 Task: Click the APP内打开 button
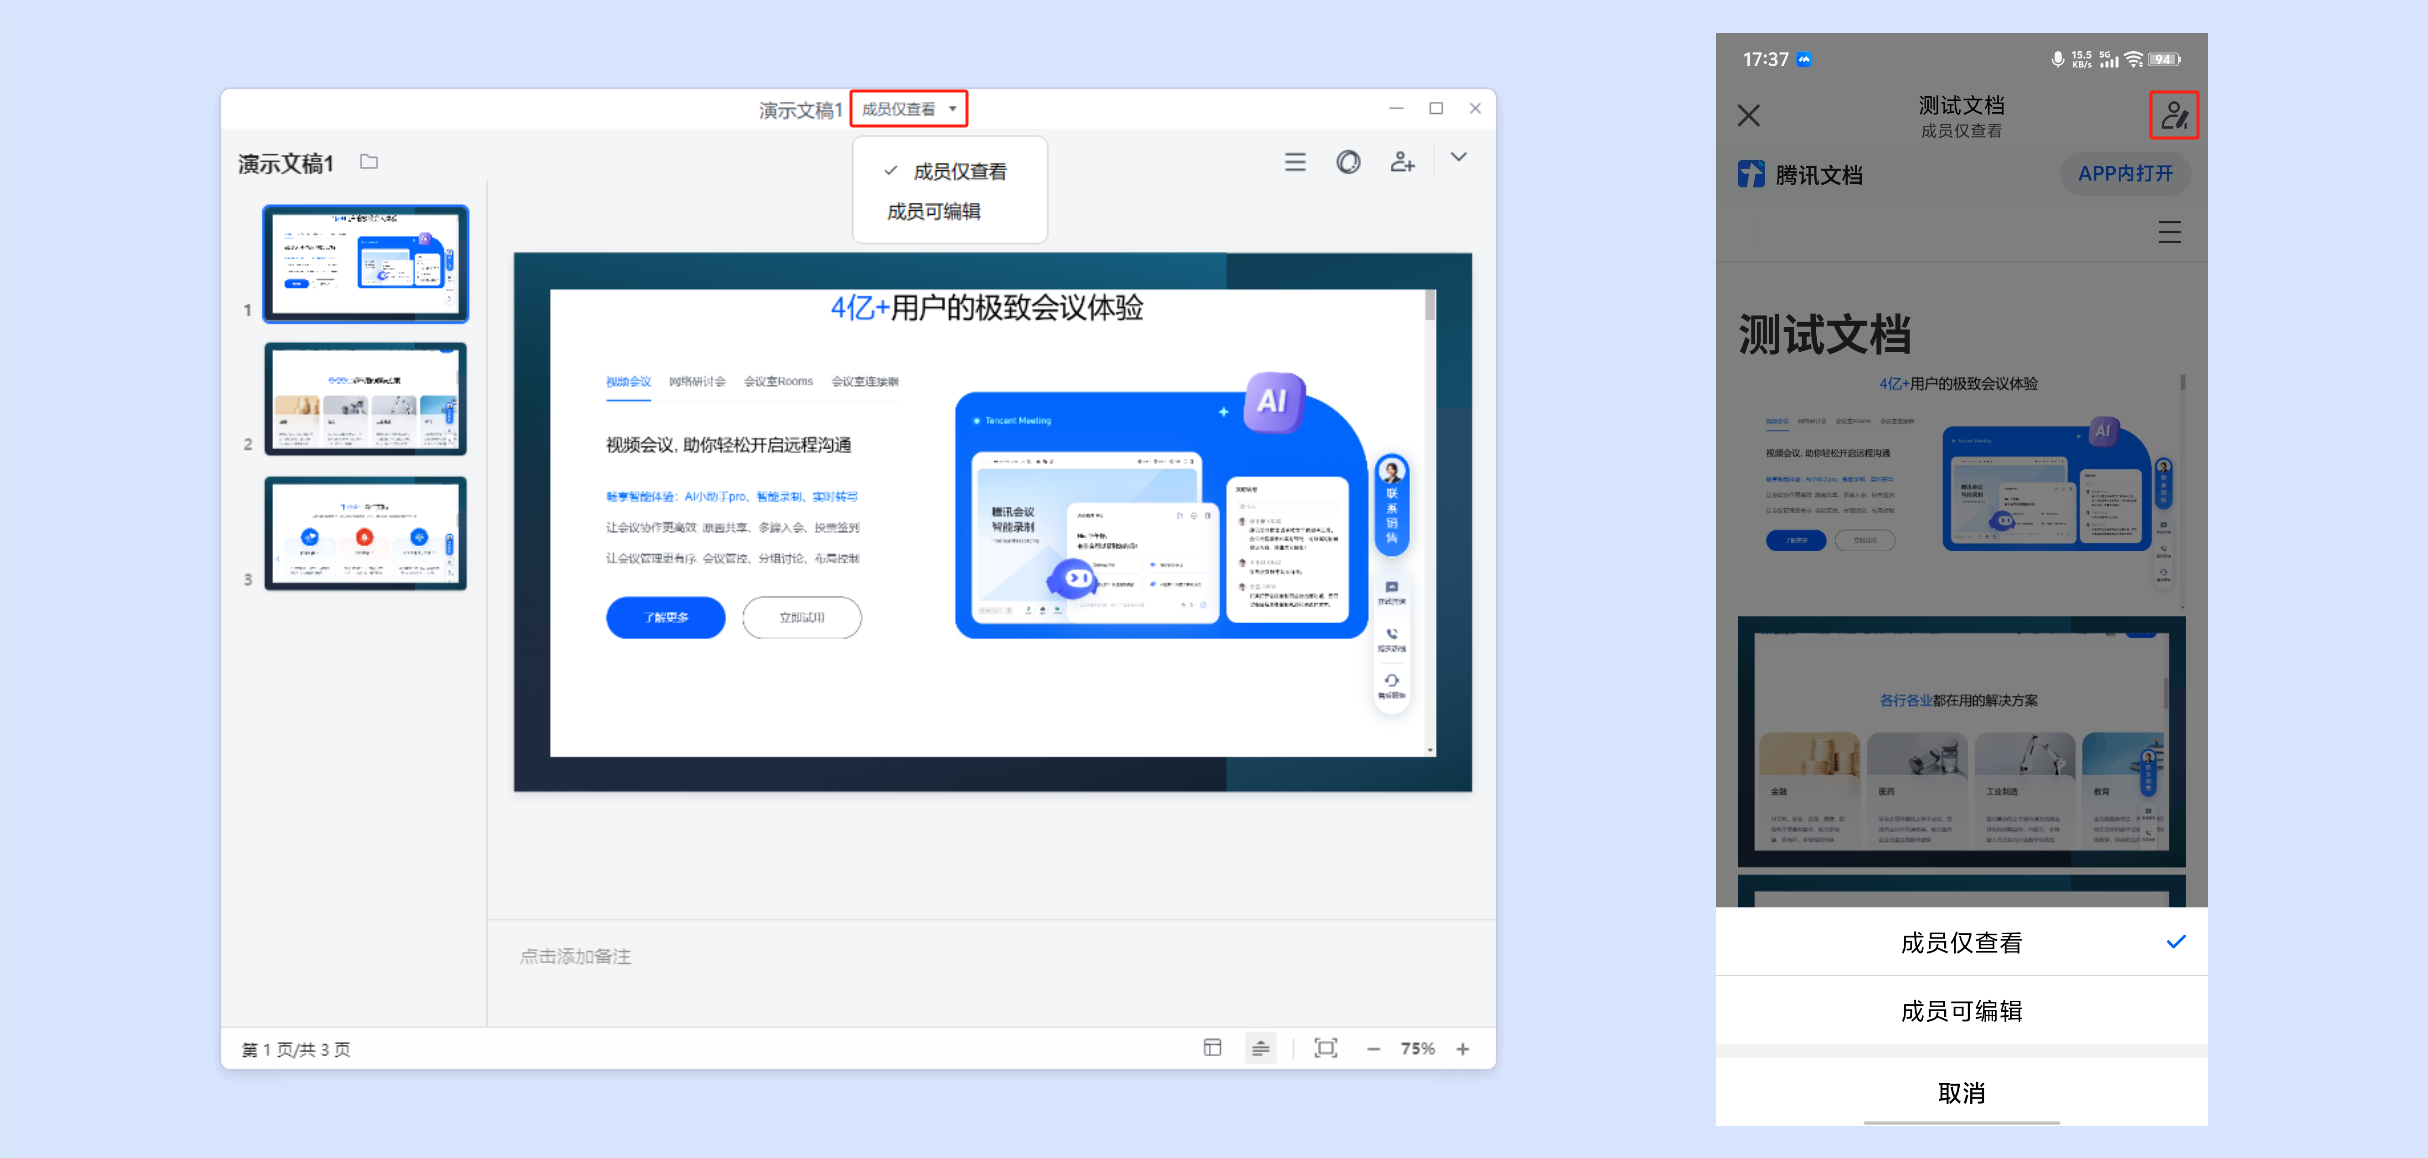[x=2125, y=174]
